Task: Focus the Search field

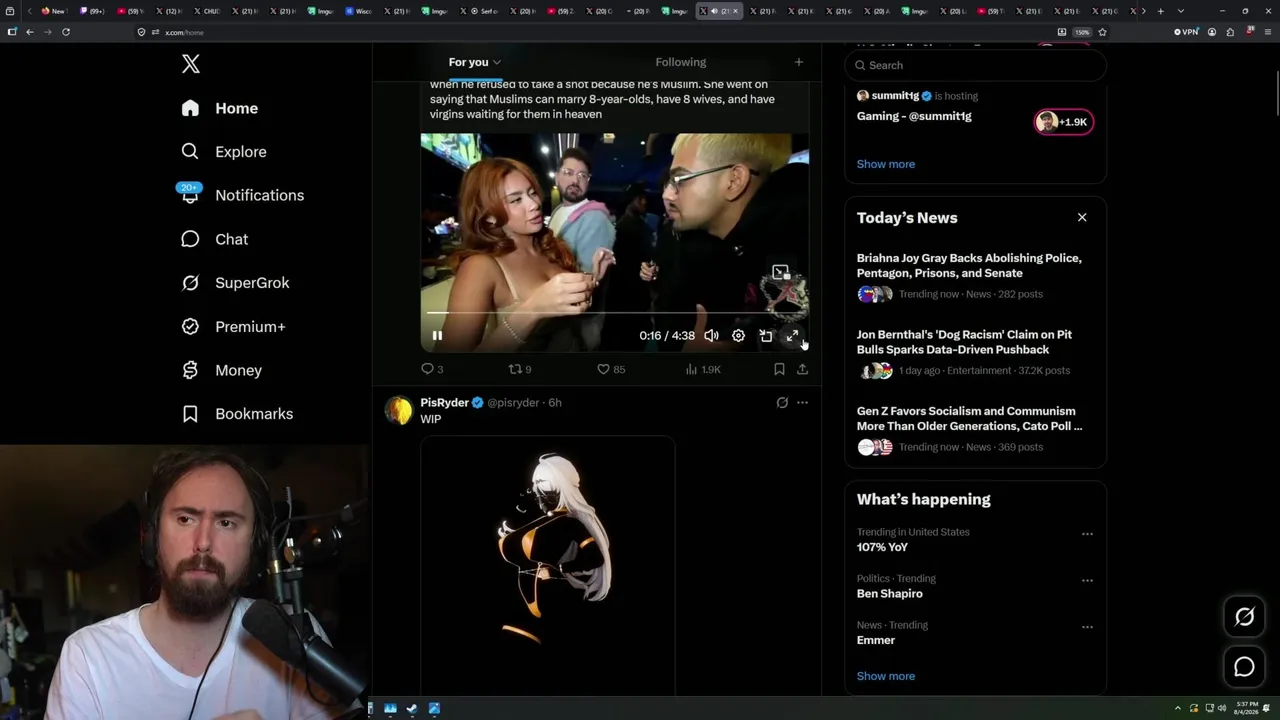Action: pos(976,65)
